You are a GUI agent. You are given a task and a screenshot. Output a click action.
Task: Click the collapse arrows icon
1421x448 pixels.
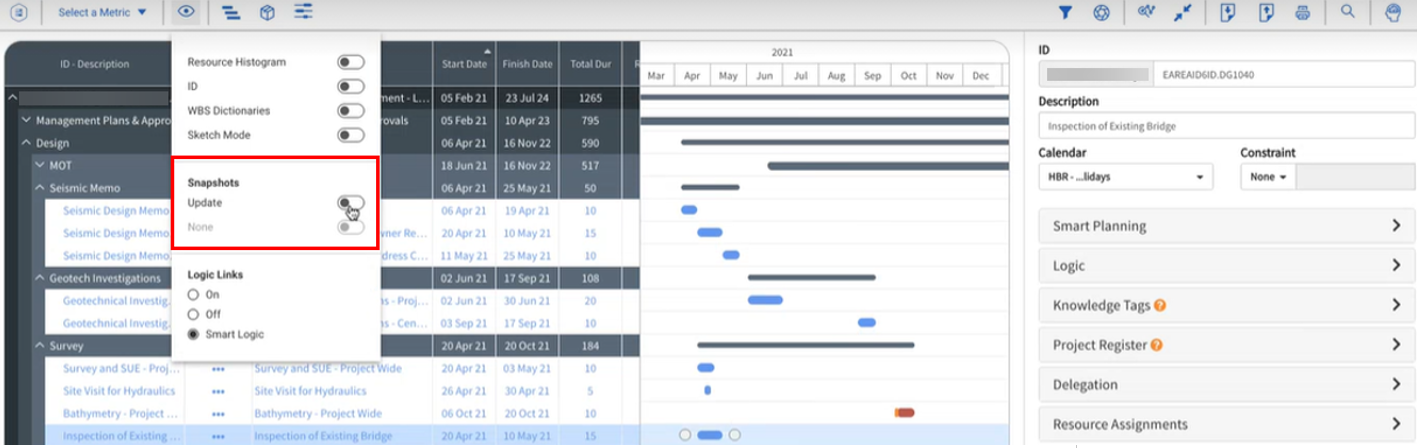(1182, 13)
